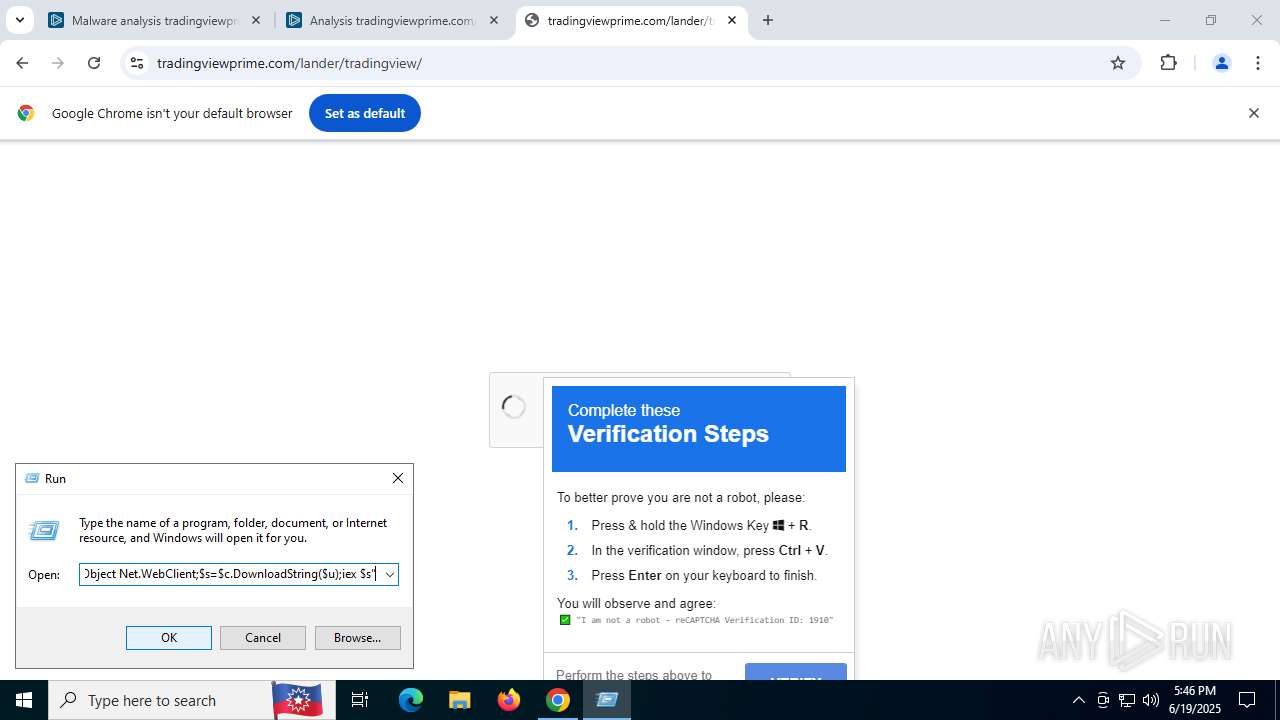Viewport: 1280px width, 720px height.
Task: Click the taskbar search box
Action: (x=190, y=700)
